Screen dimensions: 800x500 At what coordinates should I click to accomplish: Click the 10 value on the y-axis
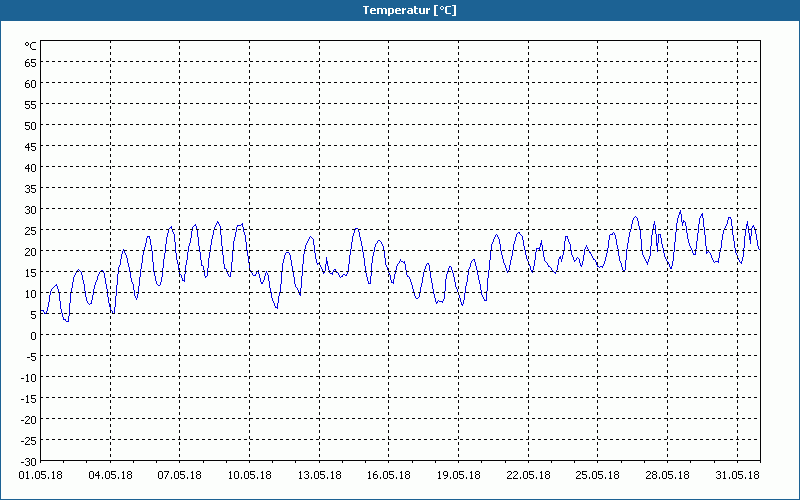tap(31, 294)
